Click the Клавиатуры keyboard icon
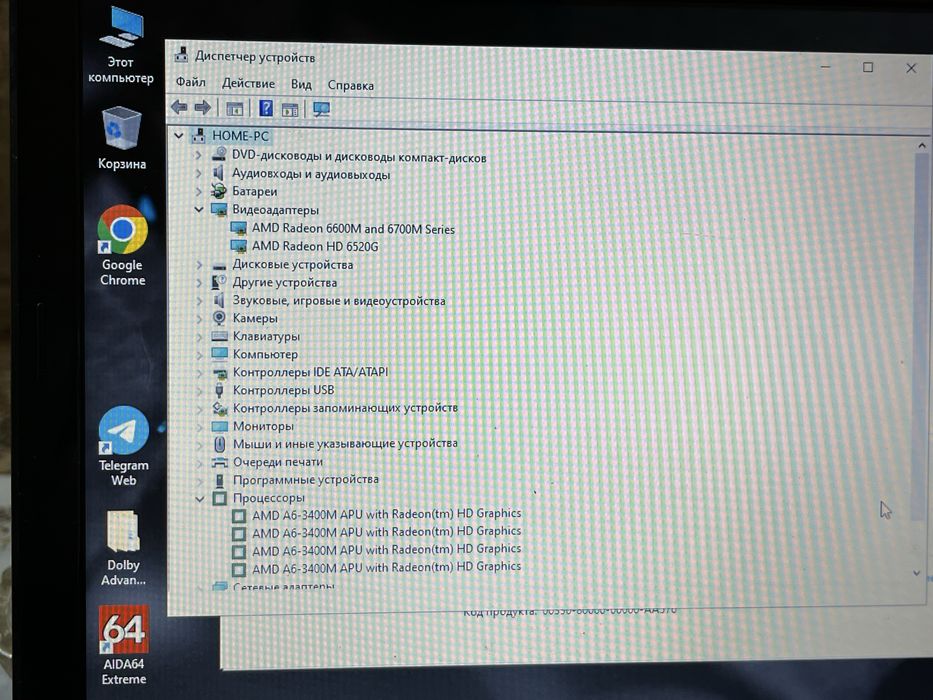This screenshot has height=700, width=933. (x=220, y=336)
